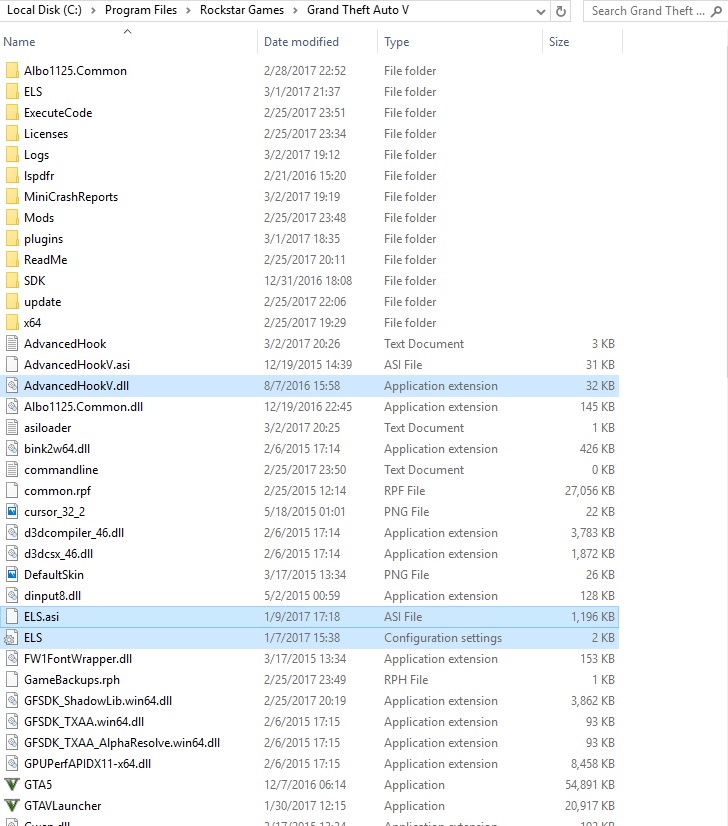Go to Local Disk (C:) breadcrumb

point(44,10)
